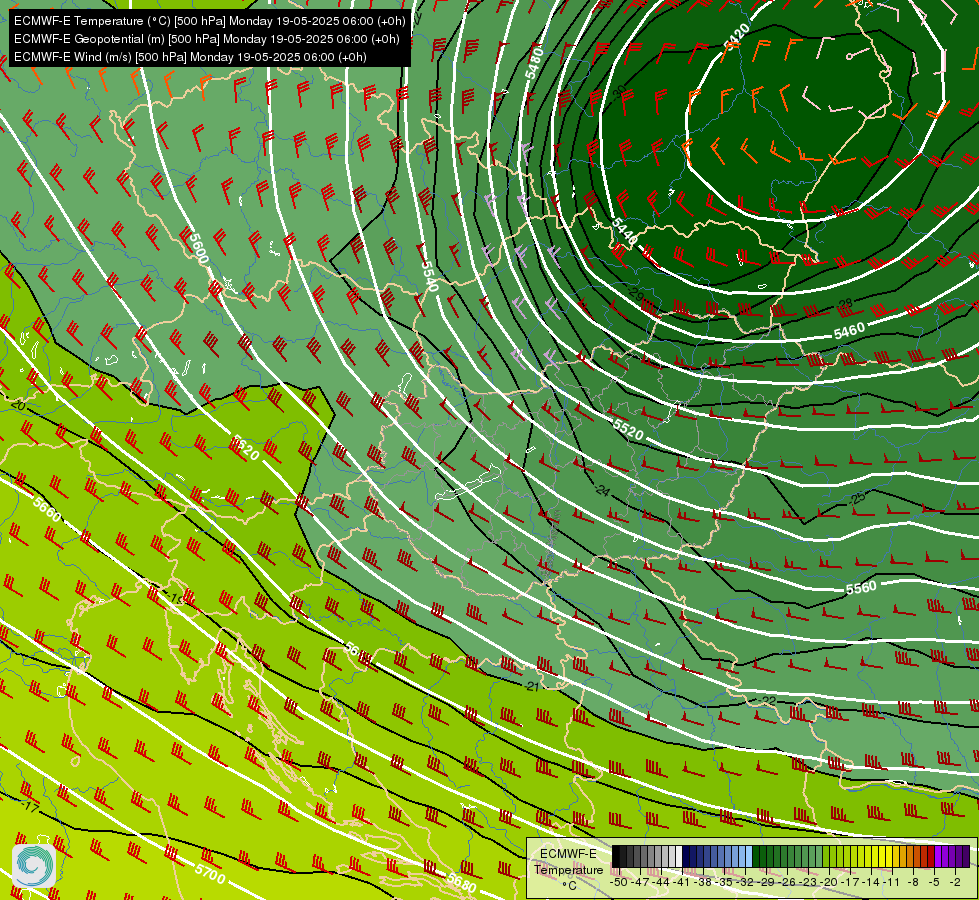
Task: Click the -30 isotherm label on the map
Action: tap(618, 94)
